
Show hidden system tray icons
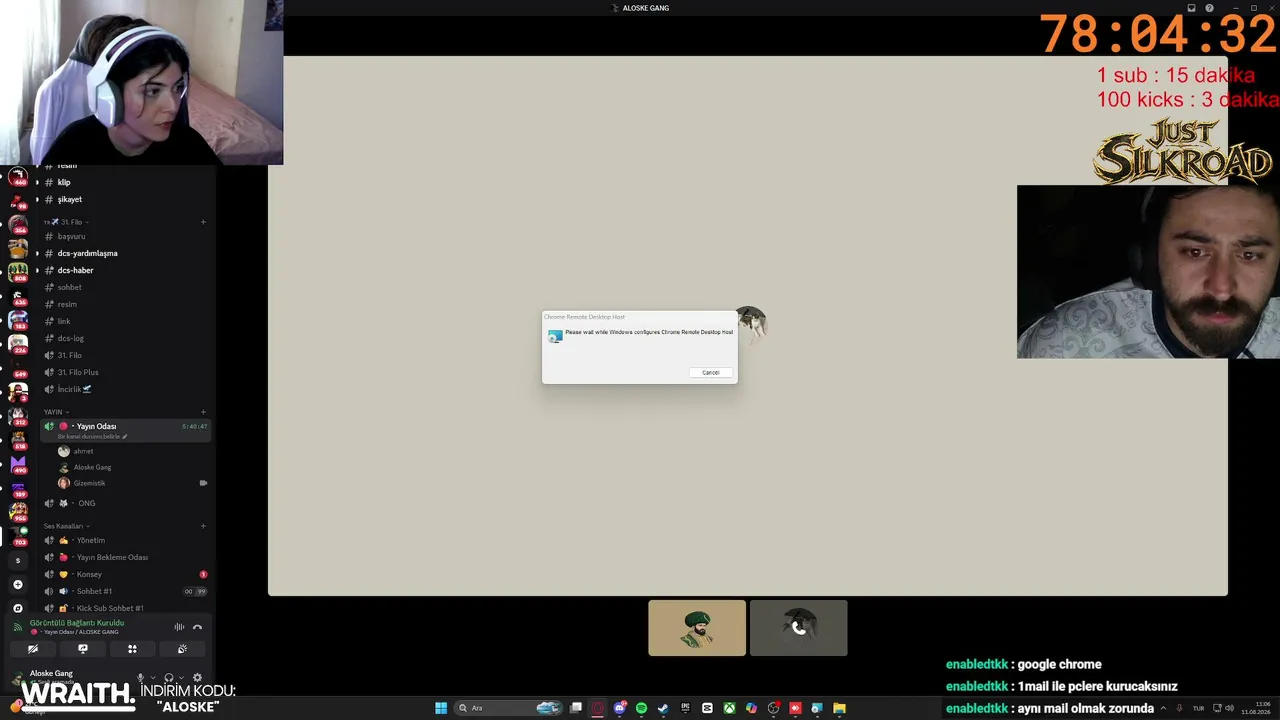point(1163,708)
